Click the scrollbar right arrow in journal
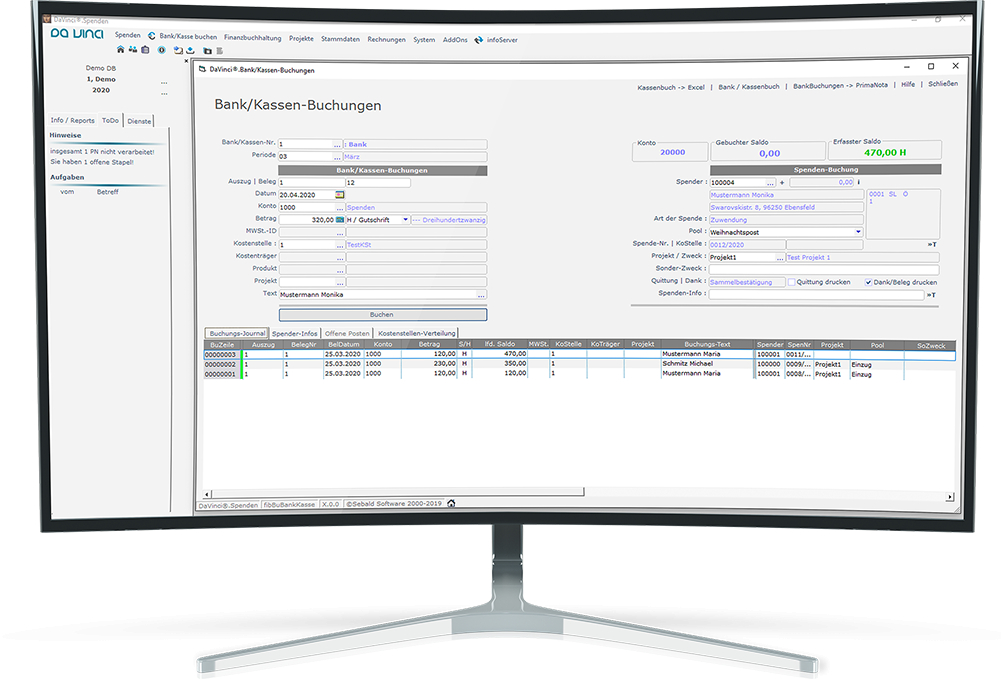The image size is (1001, 679). pos(950,496)
